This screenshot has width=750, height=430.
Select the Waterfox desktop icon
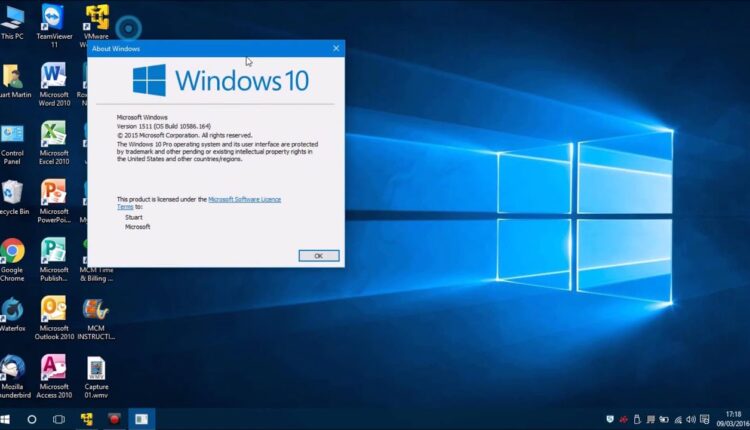click(12, 308)
